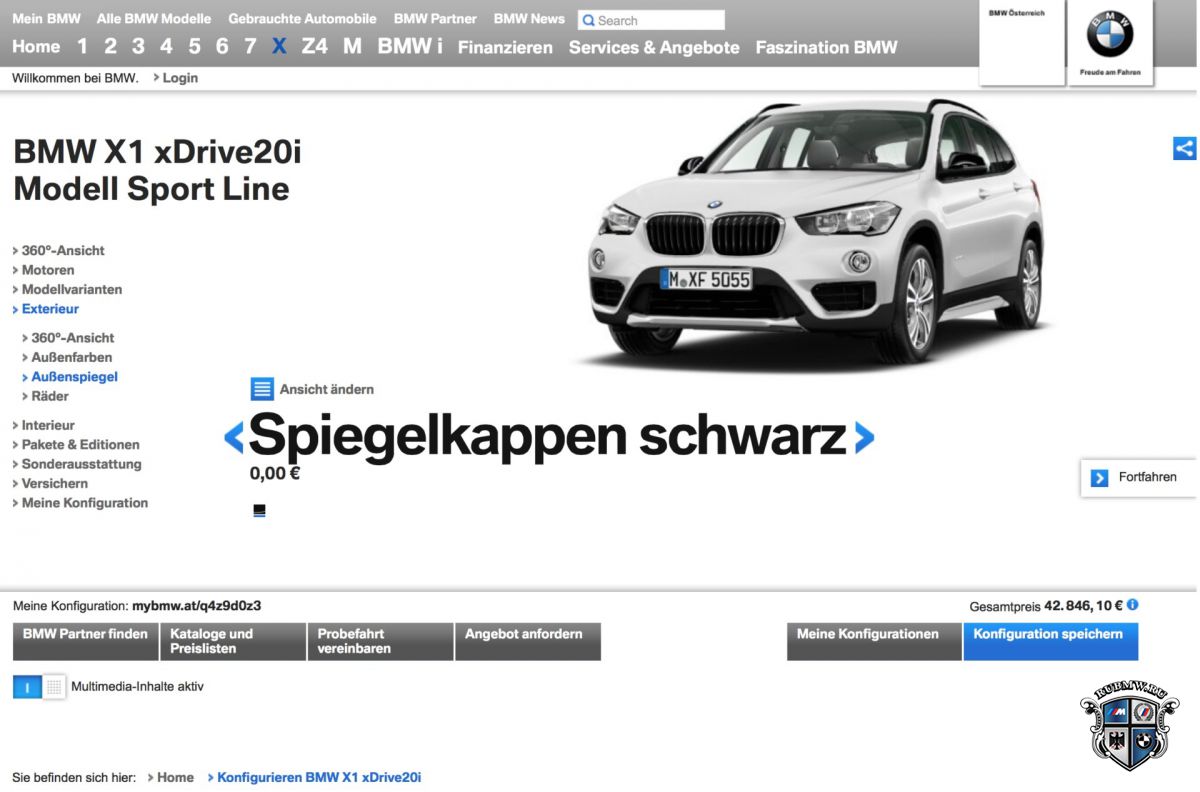Select the 7 series

(250, 47)
